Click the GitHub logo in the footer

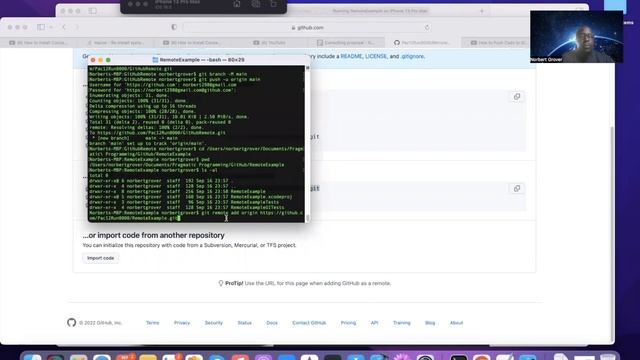tap(71, 322)
